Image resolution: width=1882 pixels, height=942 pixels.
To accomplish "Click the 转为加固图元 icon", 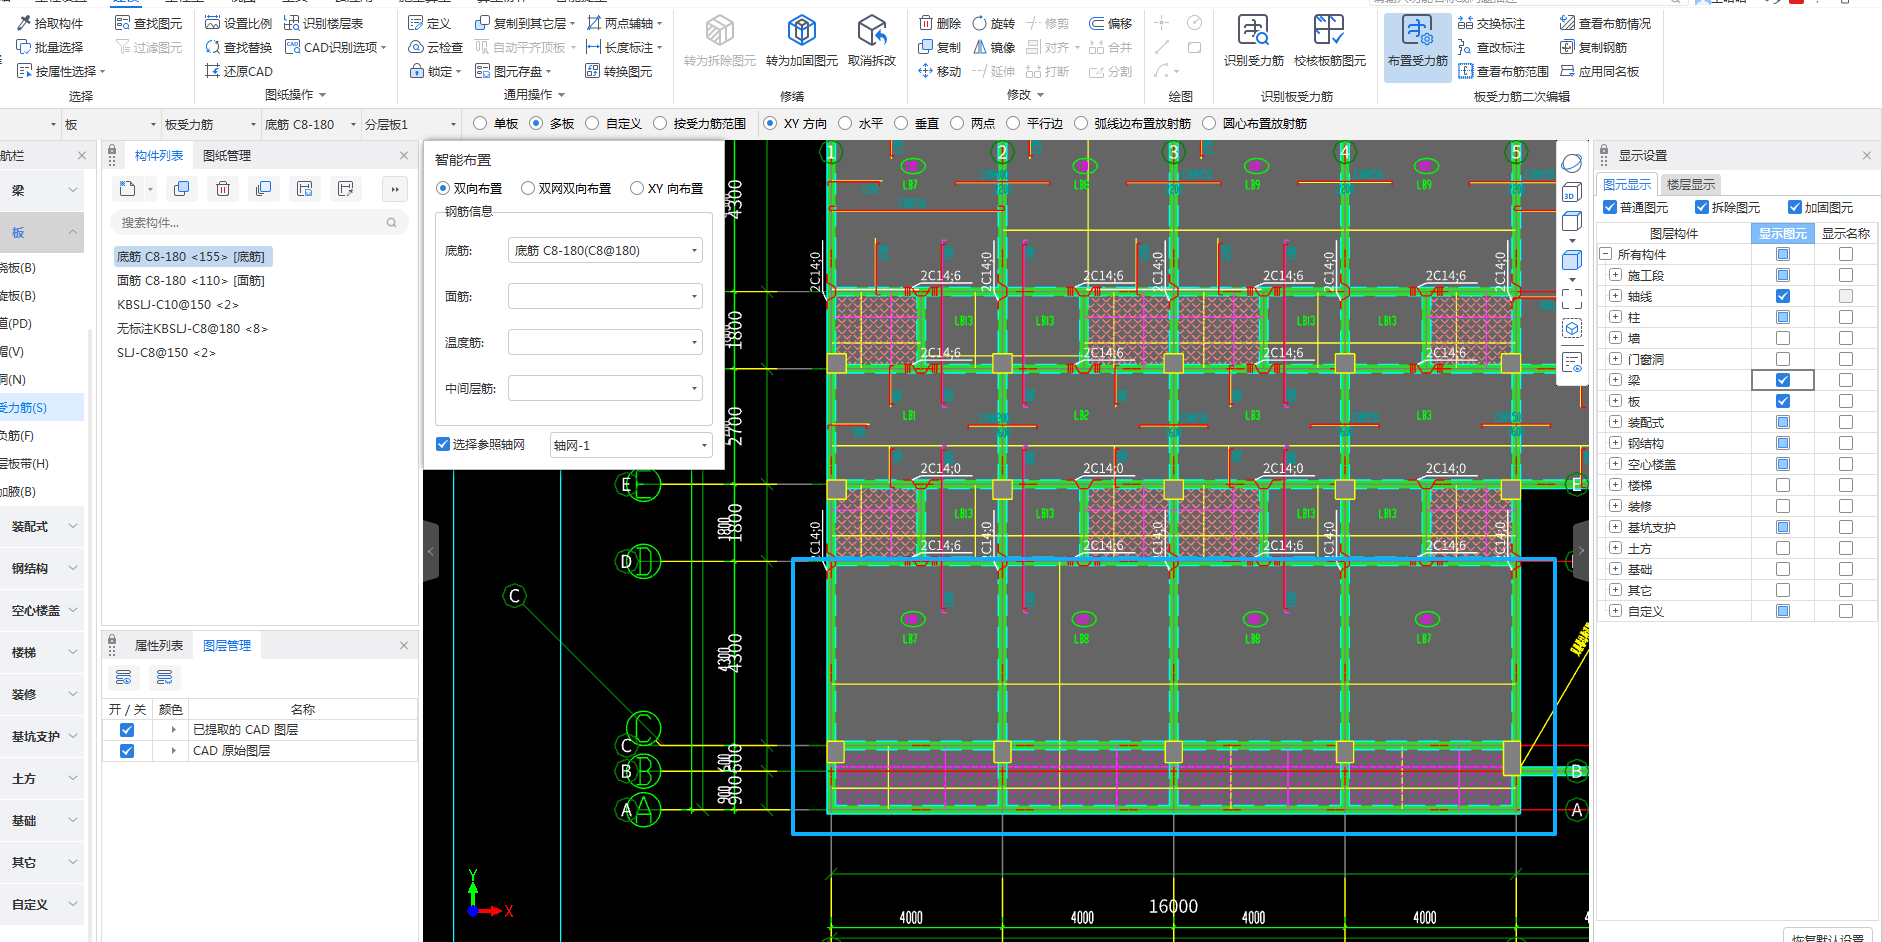I will [x=801, y=32].
